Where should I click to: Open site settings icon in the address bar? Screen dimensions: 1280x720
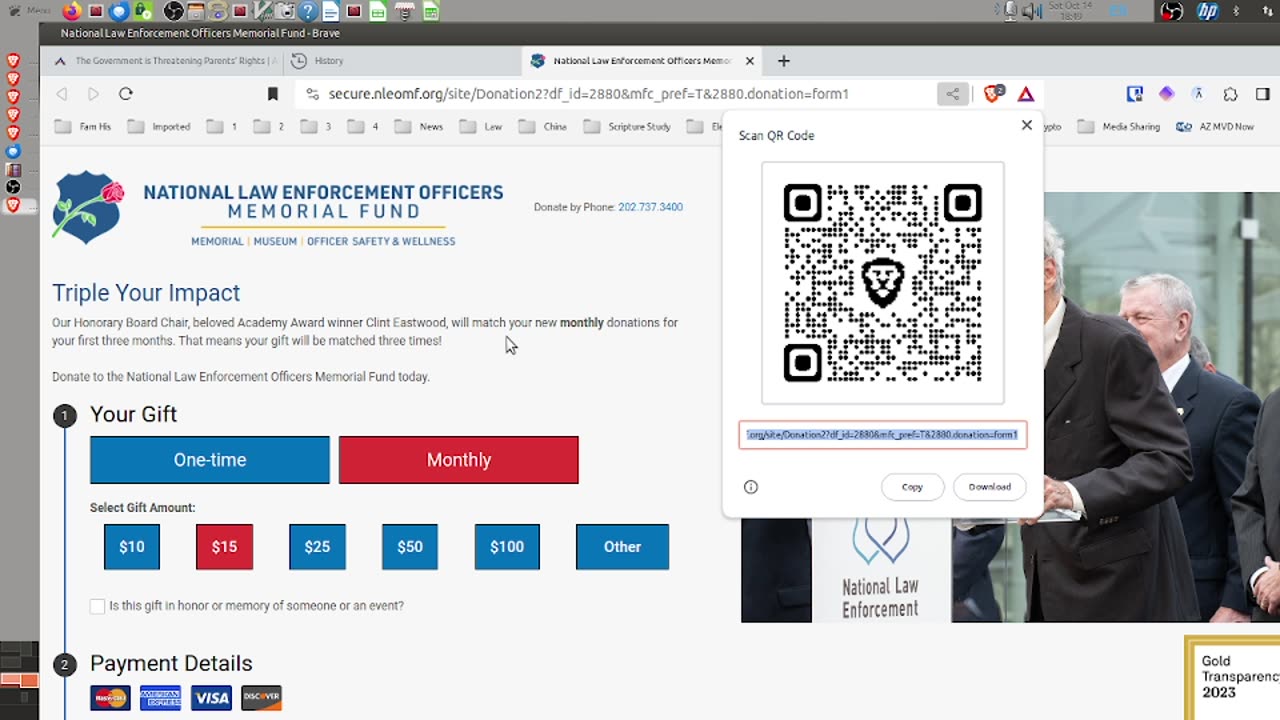312,94
